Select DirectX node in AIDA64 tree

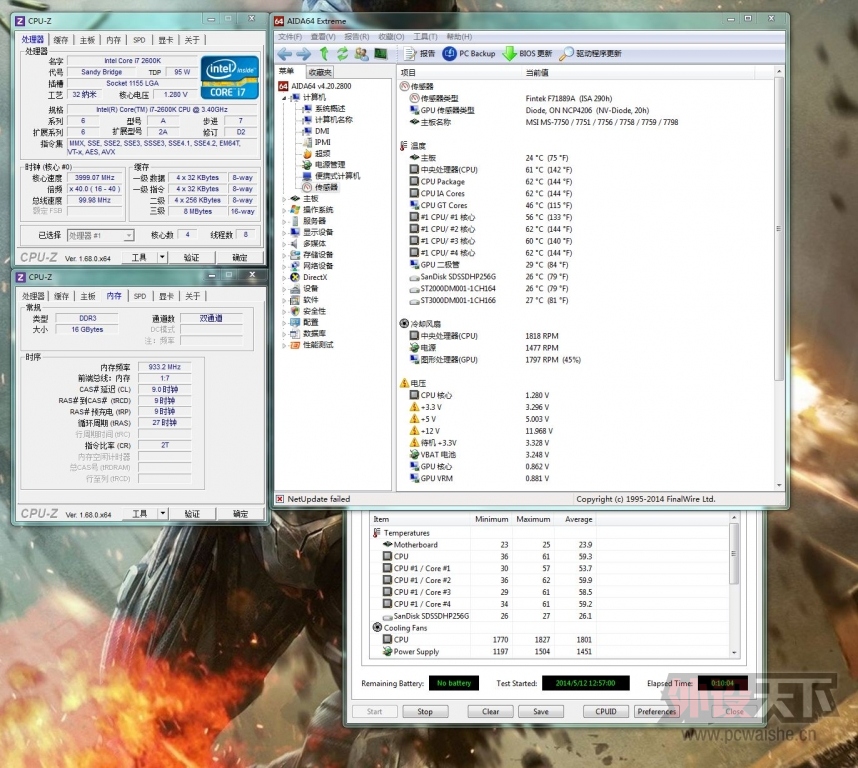(x=309, y=277)
